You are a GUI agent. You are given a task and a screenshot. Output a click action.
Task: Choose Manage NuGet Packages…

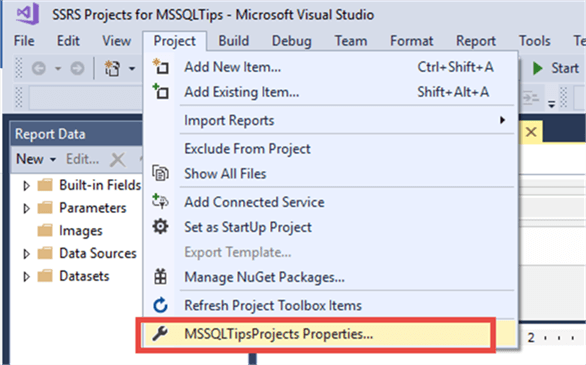[x=330, y=277]
